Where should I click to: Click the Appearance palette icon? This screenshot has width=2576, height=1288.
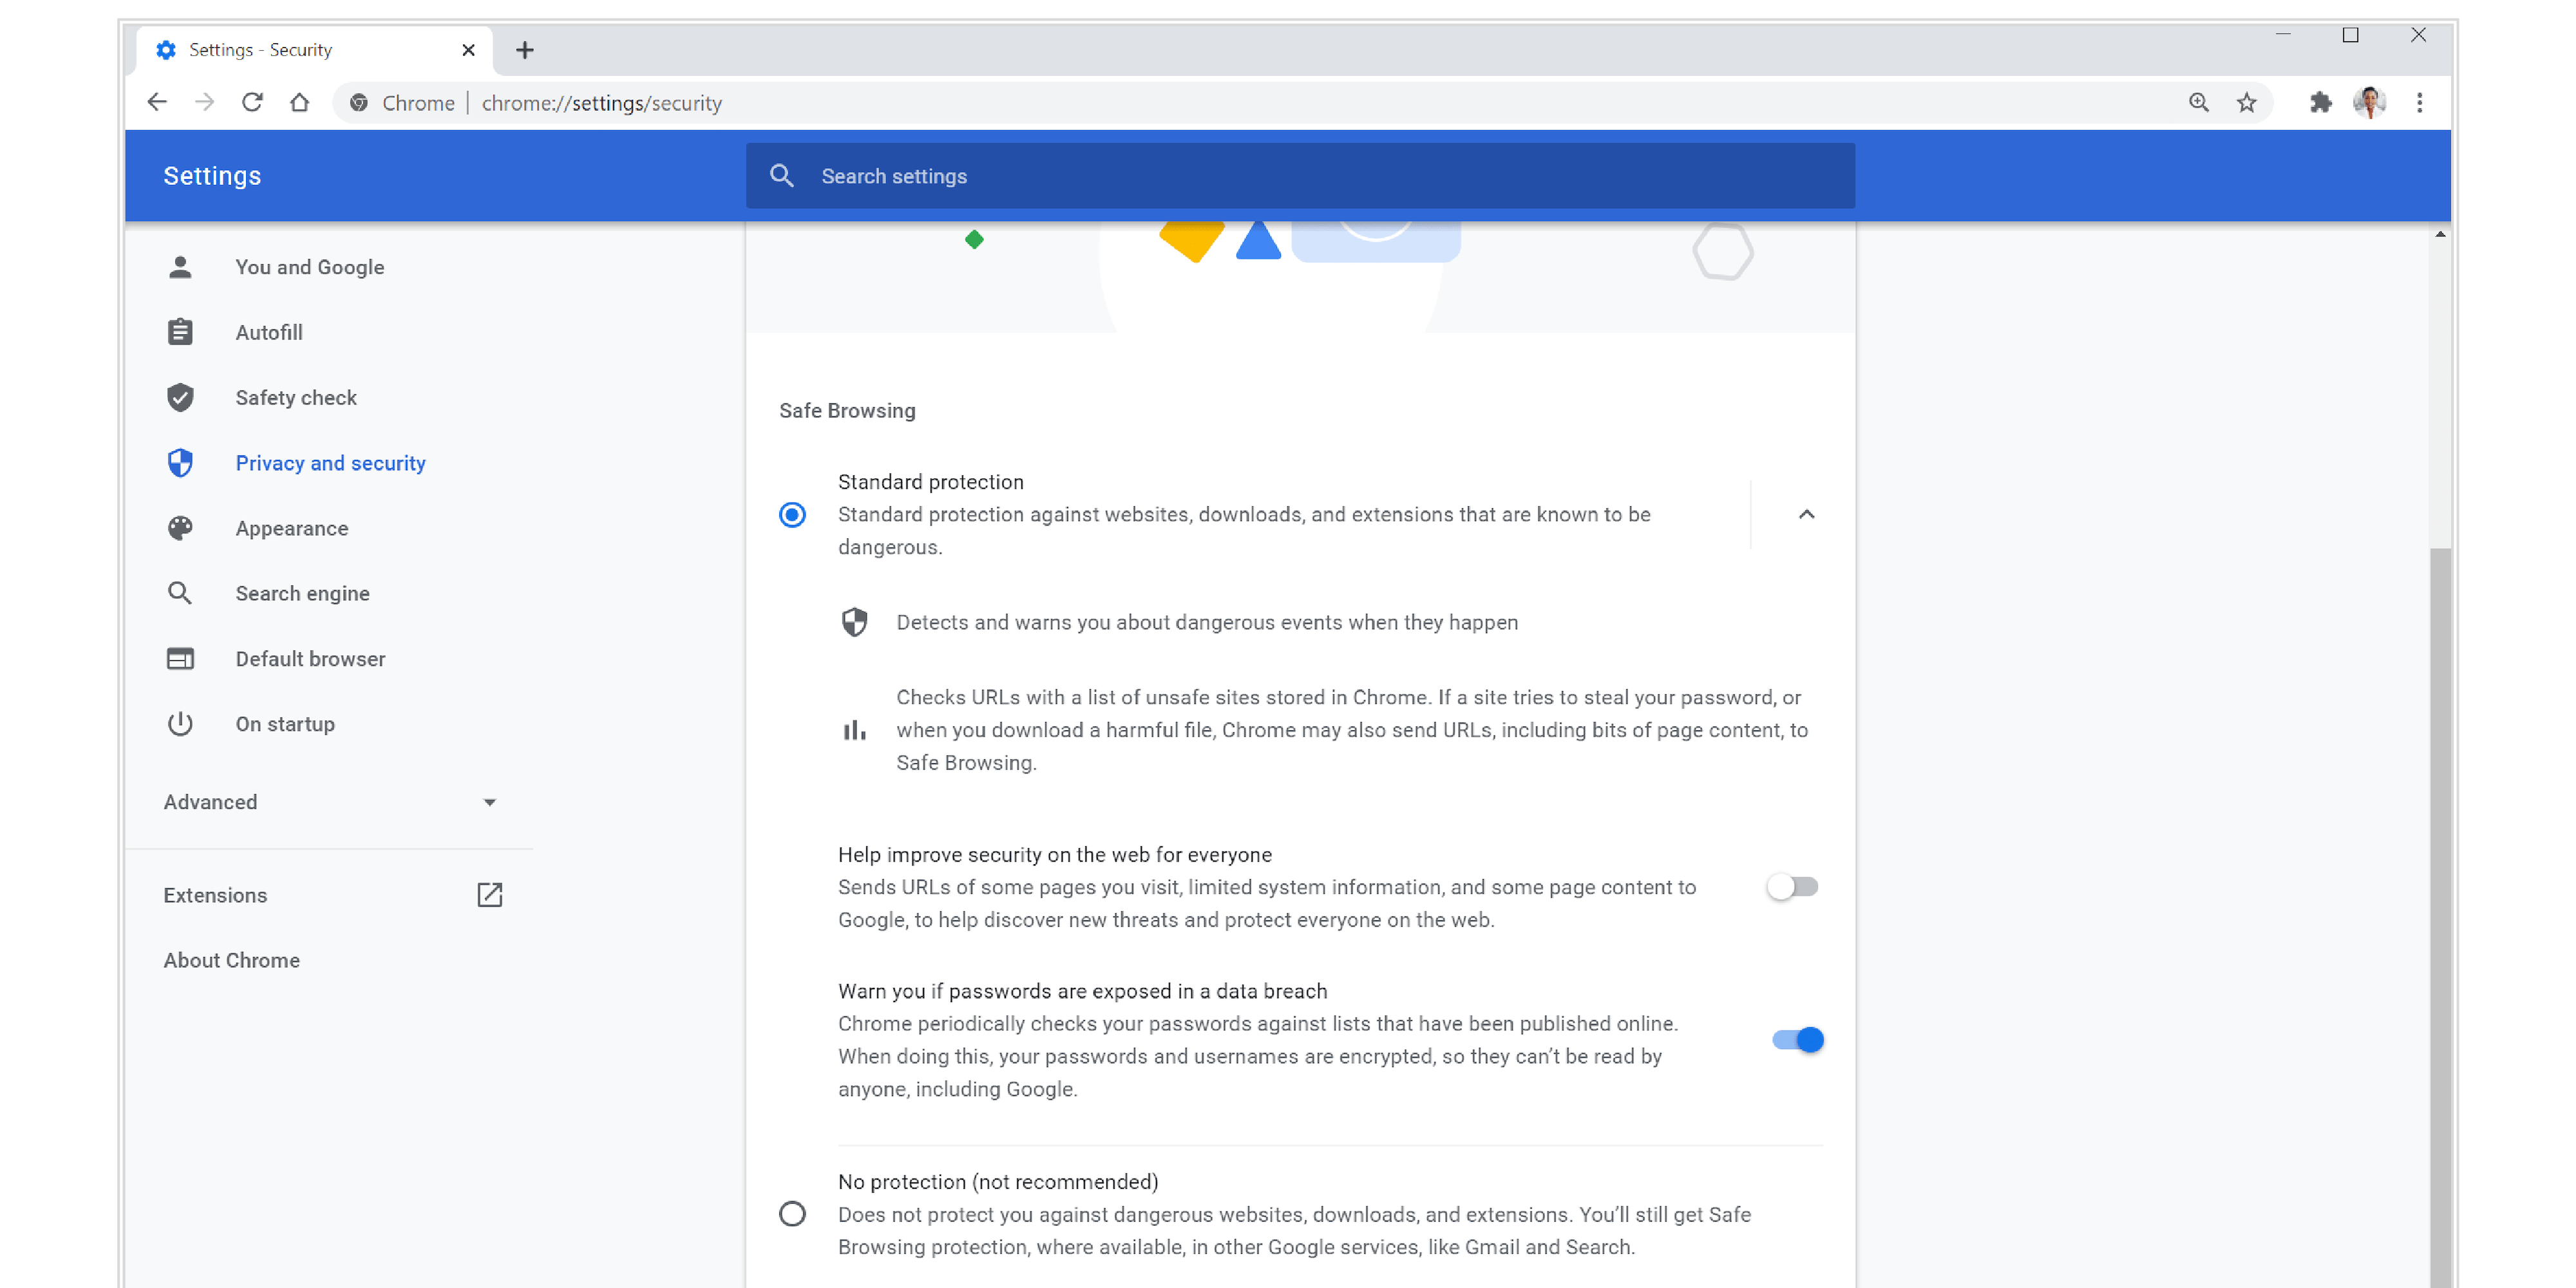[181, 527]
